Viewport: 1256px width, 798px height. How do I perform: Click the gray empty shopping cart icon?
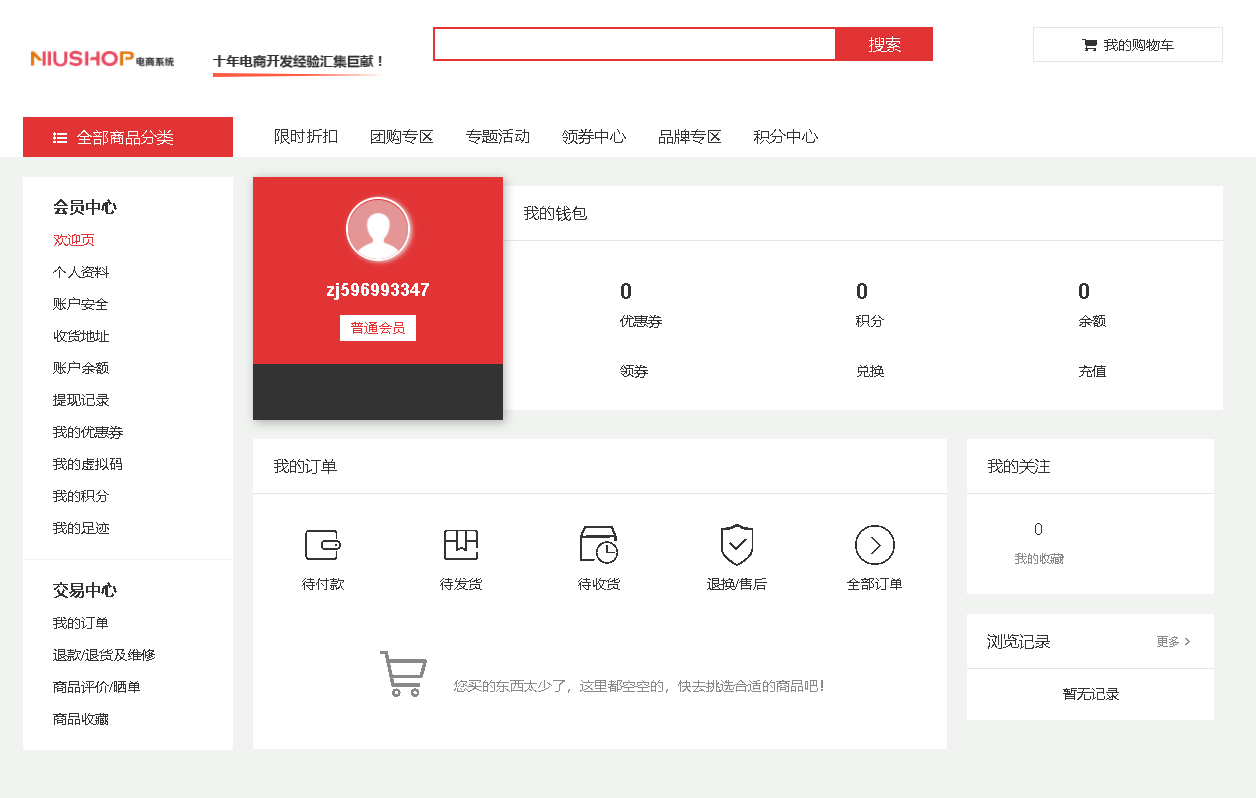pos(403,673)
